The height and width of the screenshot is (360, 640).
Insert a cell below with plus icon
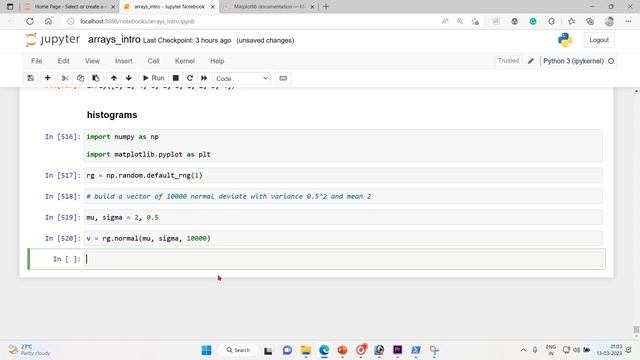click(47, 78)
